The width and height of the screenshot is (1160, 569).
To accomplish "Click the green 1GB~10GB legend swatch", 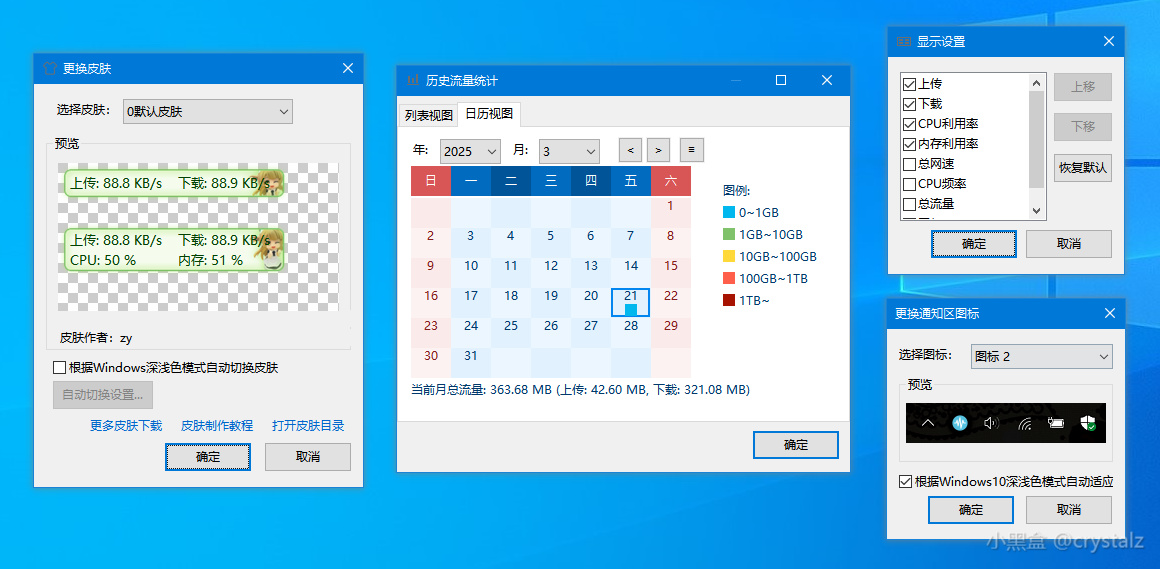I will coord(729,235).
